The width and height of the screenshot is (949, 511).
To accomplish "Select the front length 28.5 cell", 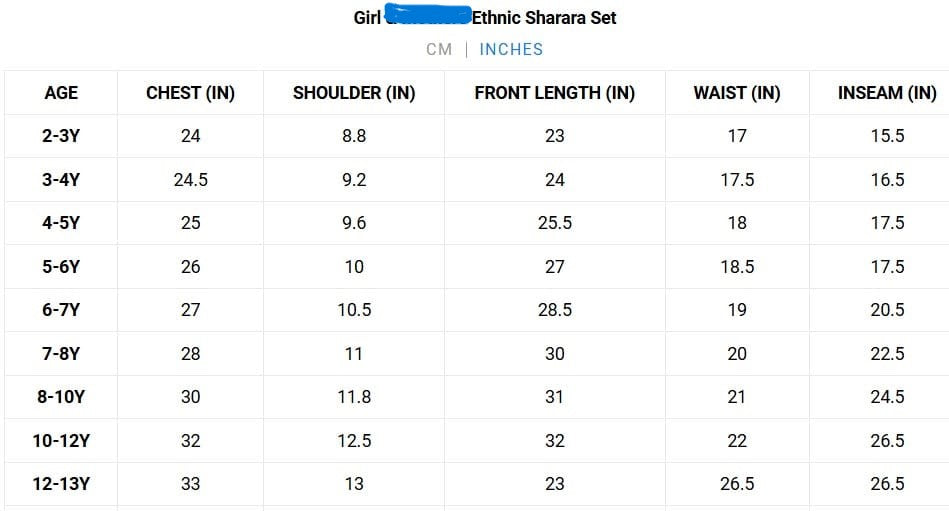I will click(x=554, y=310).
